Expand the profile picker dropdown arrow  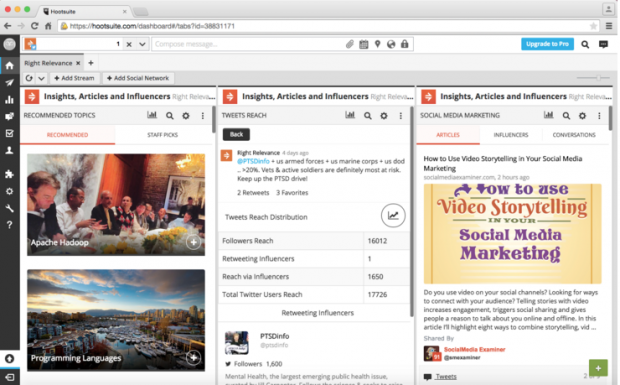pos(142,44)
